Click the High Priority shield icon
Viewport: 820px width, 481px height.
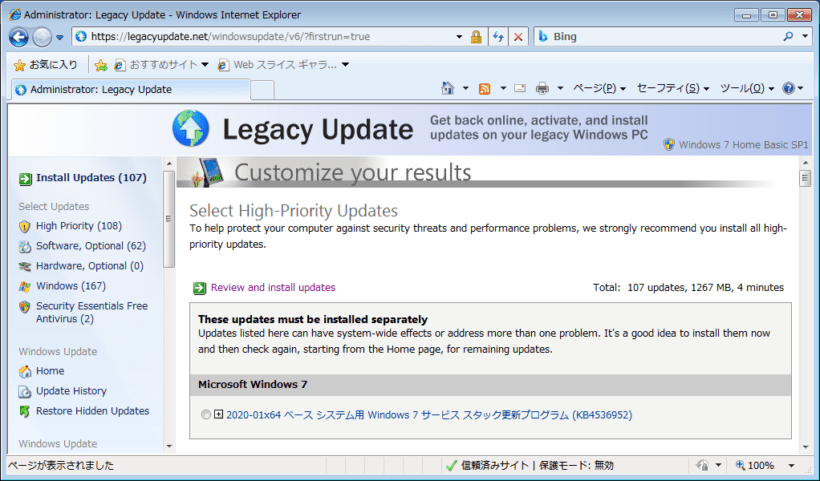25,226
